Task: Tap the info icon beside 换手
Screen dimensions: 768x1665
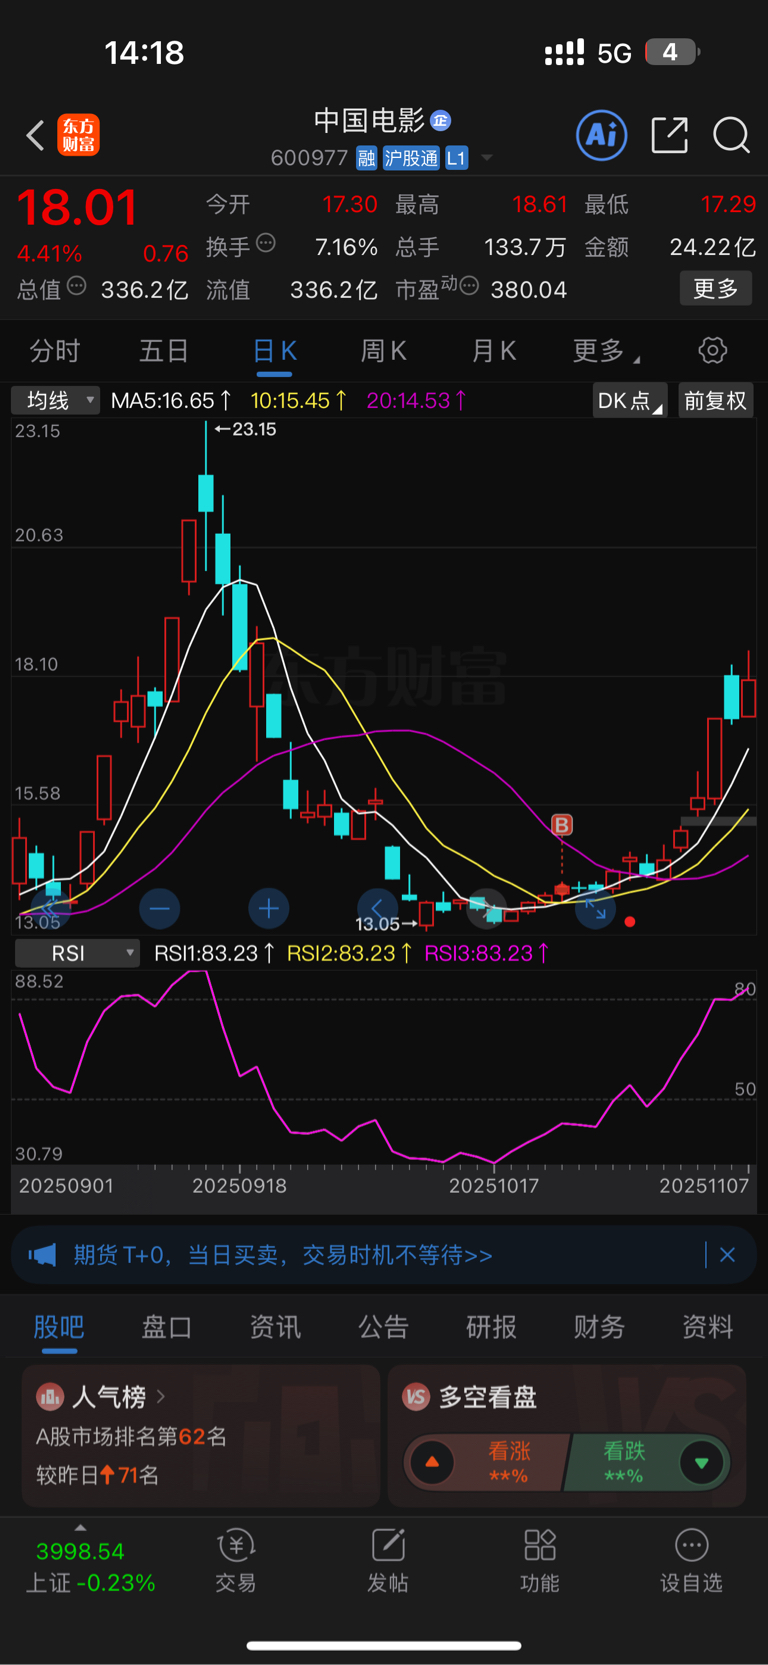Action: point(266,243)
